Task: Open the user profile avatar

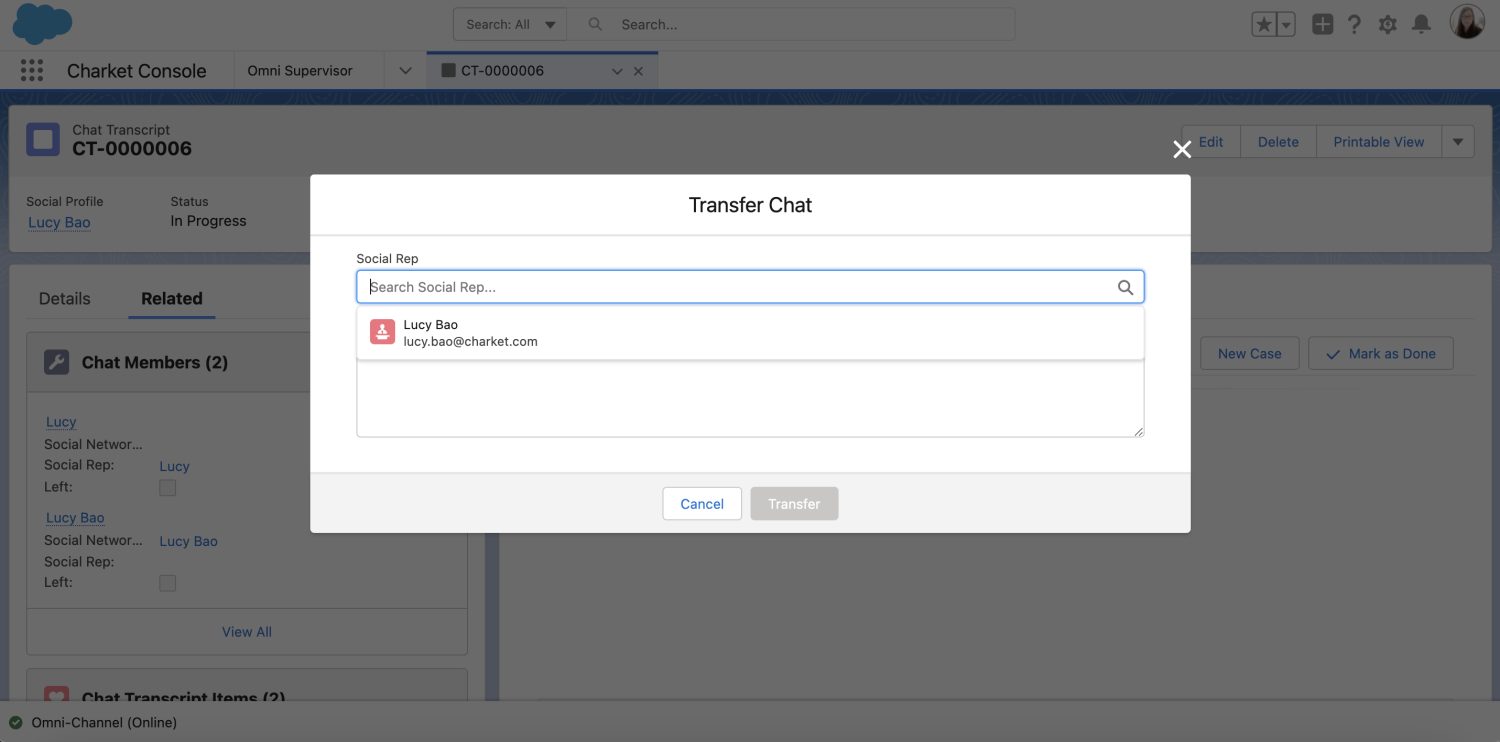Action: click(1467, 22)
